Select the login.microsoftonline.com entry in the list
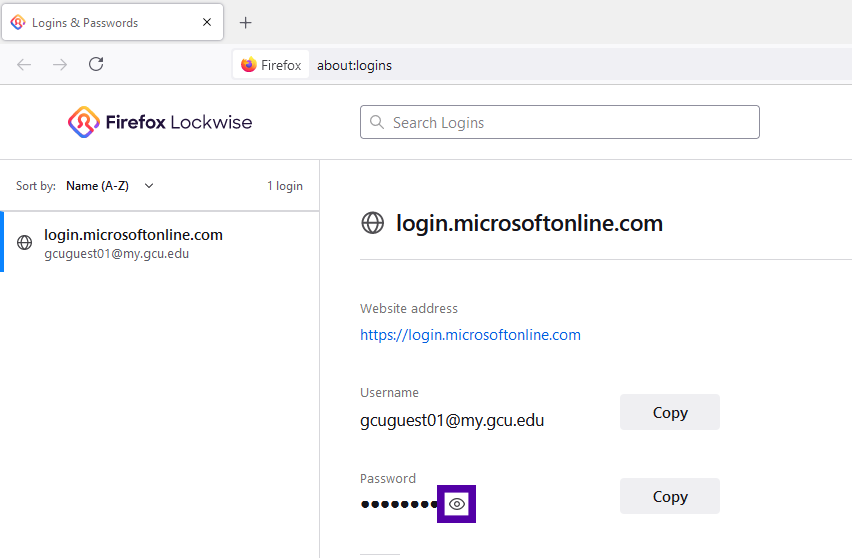The height and width of the screenshot is (558, 852). (x=160, y=242)
